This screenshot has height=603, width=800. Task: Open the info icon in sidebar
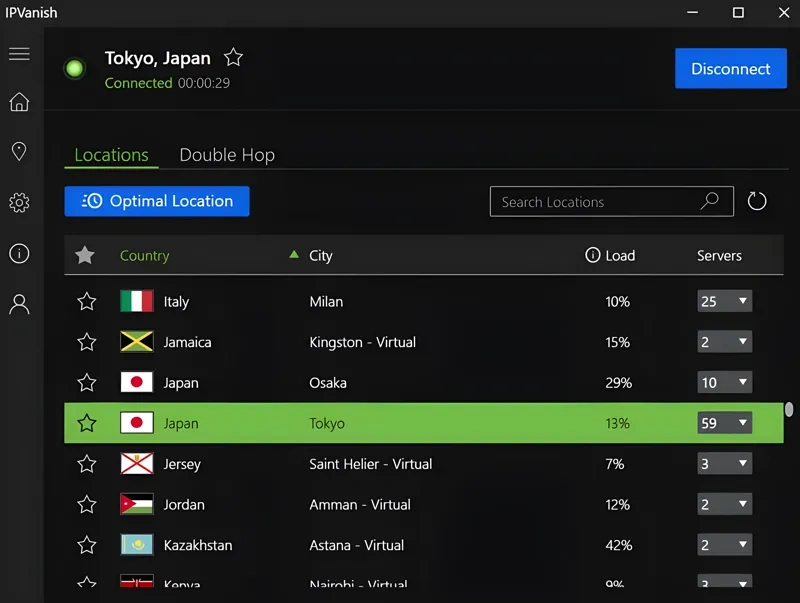(19, 253)
